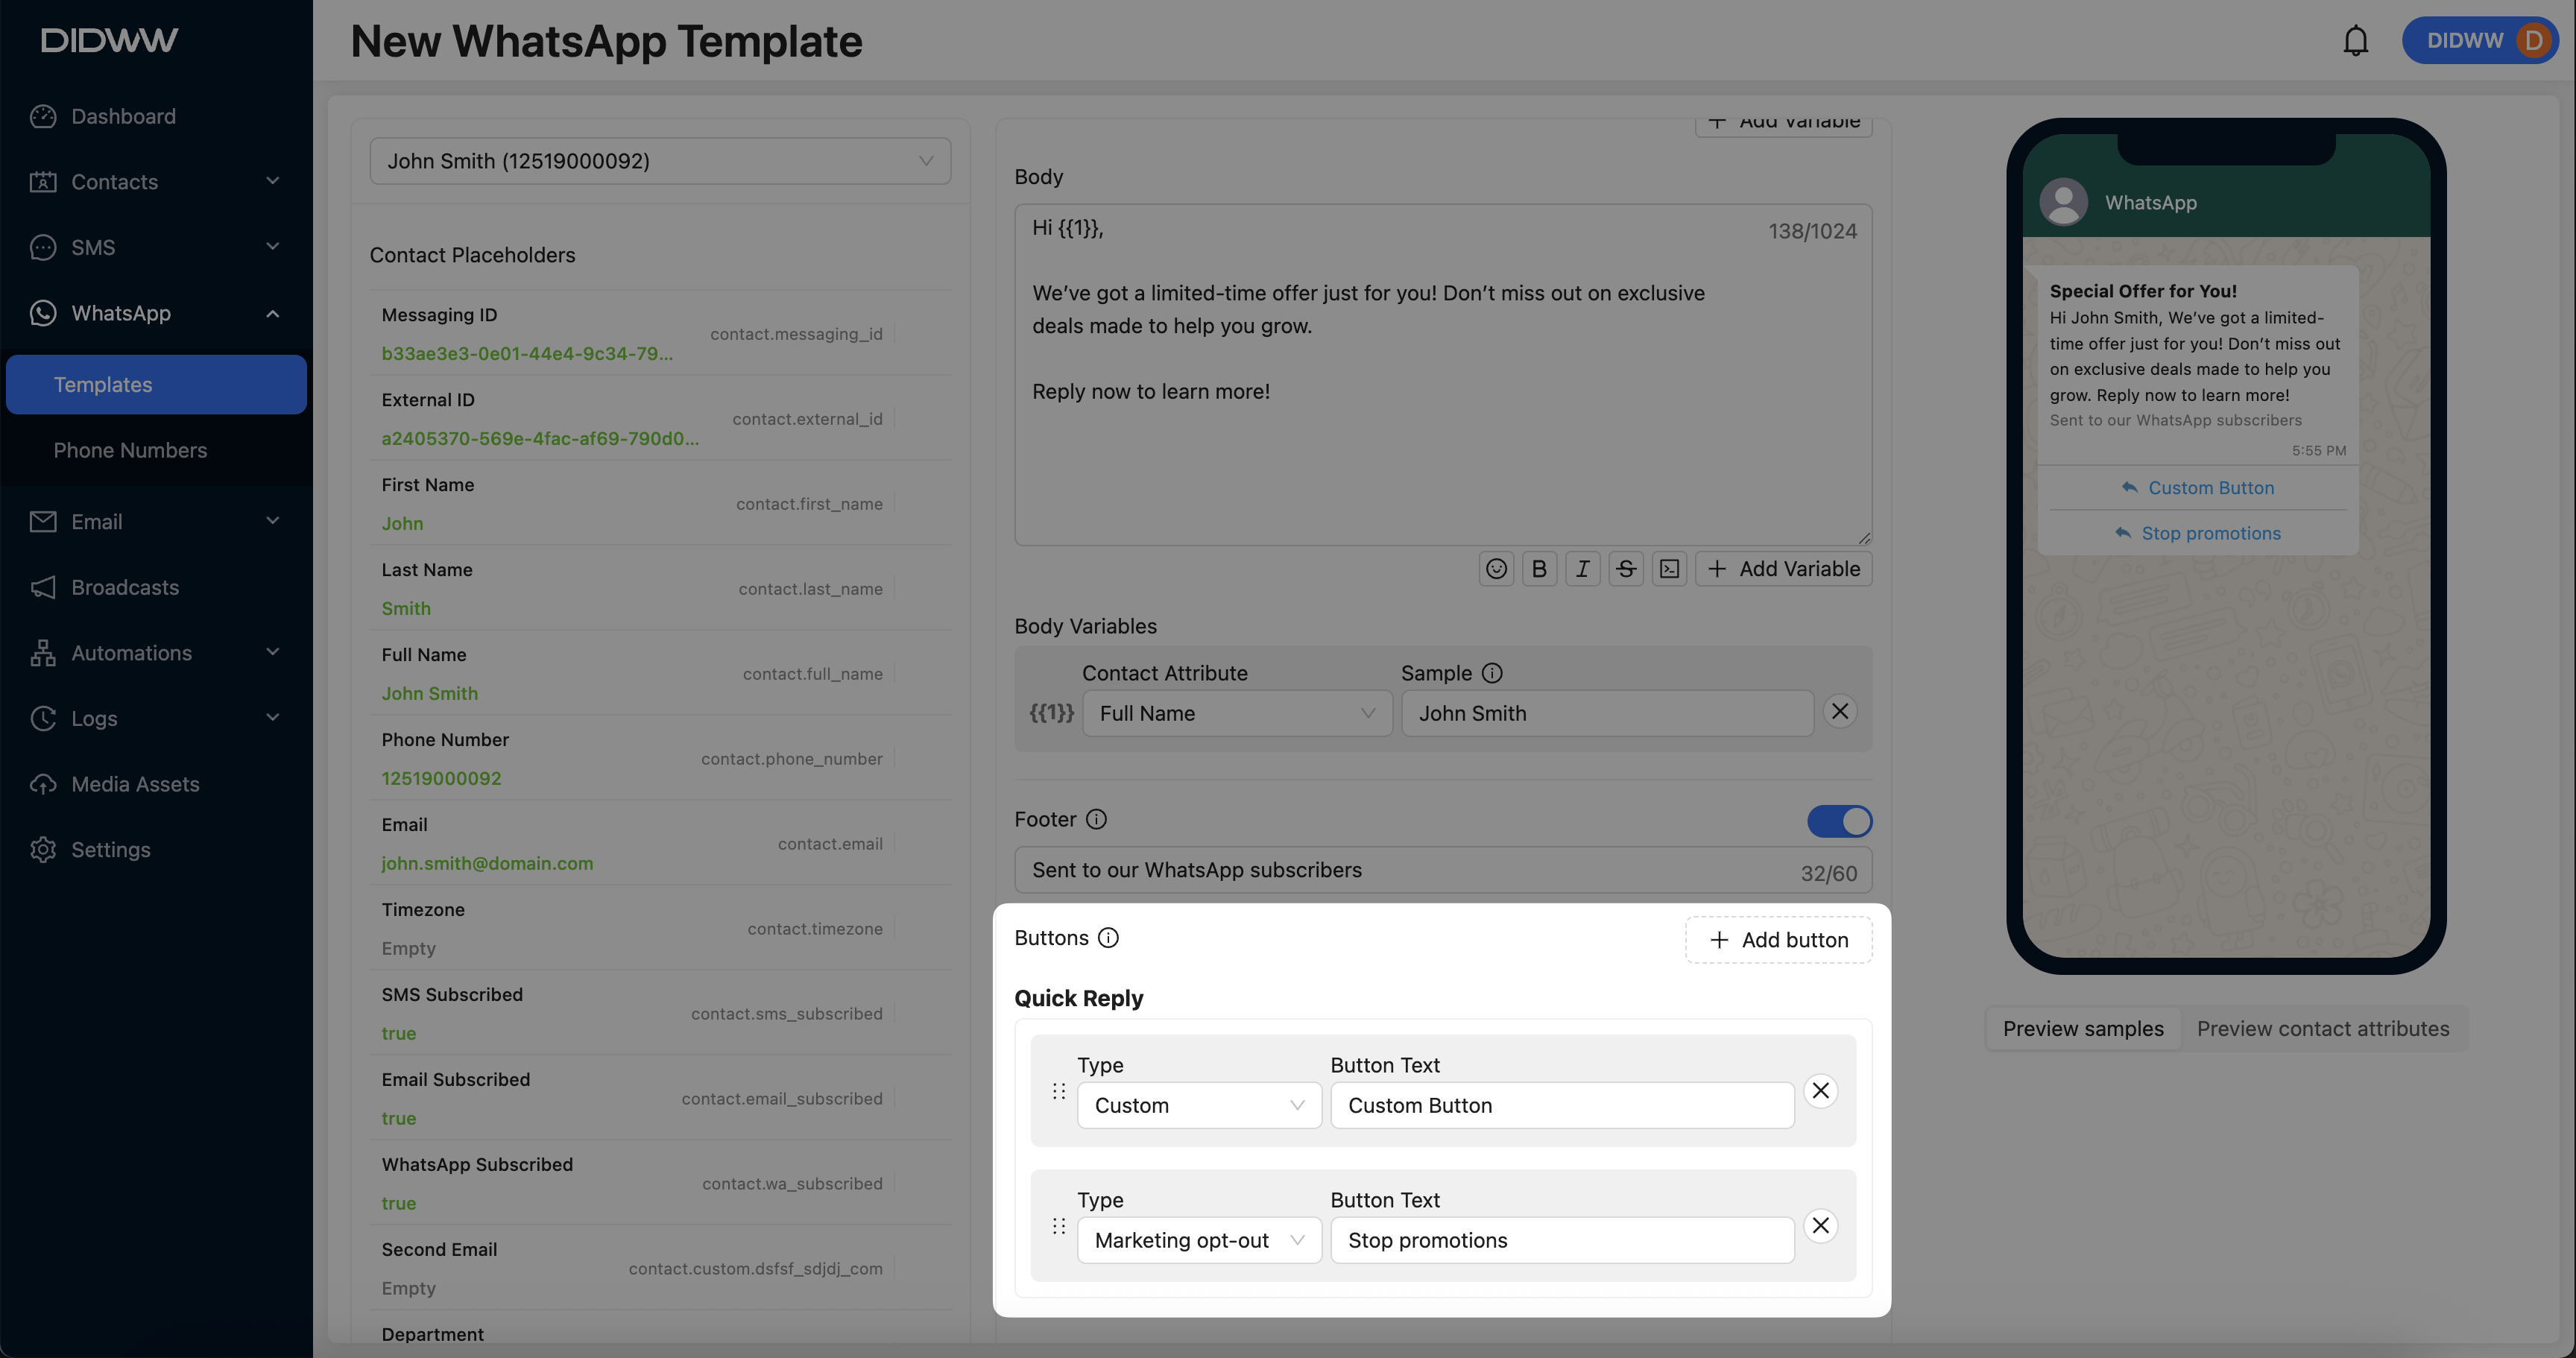
Task: Open Broadcasts in sidebar
Action: pyautogui.click(x=156, y=587)
